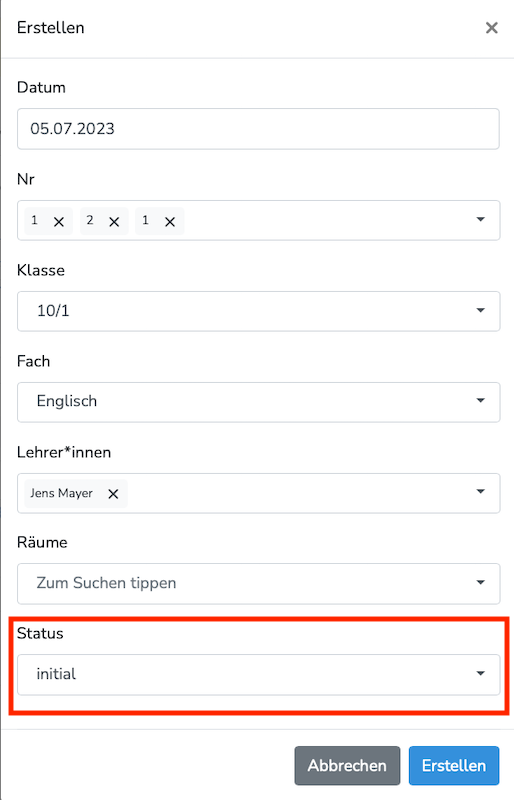Image resolution: width=514 pixels, height=800 pixels.
Task: Open the Klasse dropdown arrow
Action: 480,310
